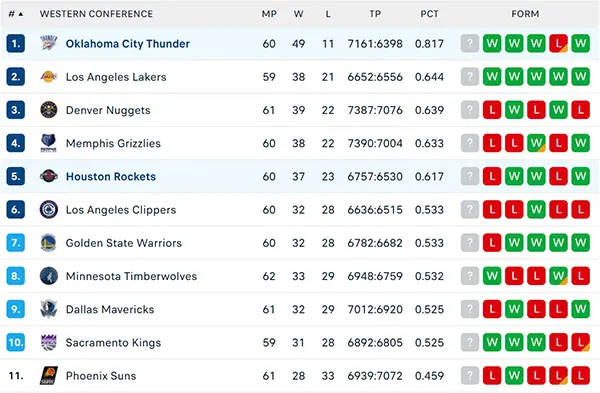Viewport: 600px width, 393px height.
Task: Click the Houston Rockets logo icon
Action: (x=49, y=176)
